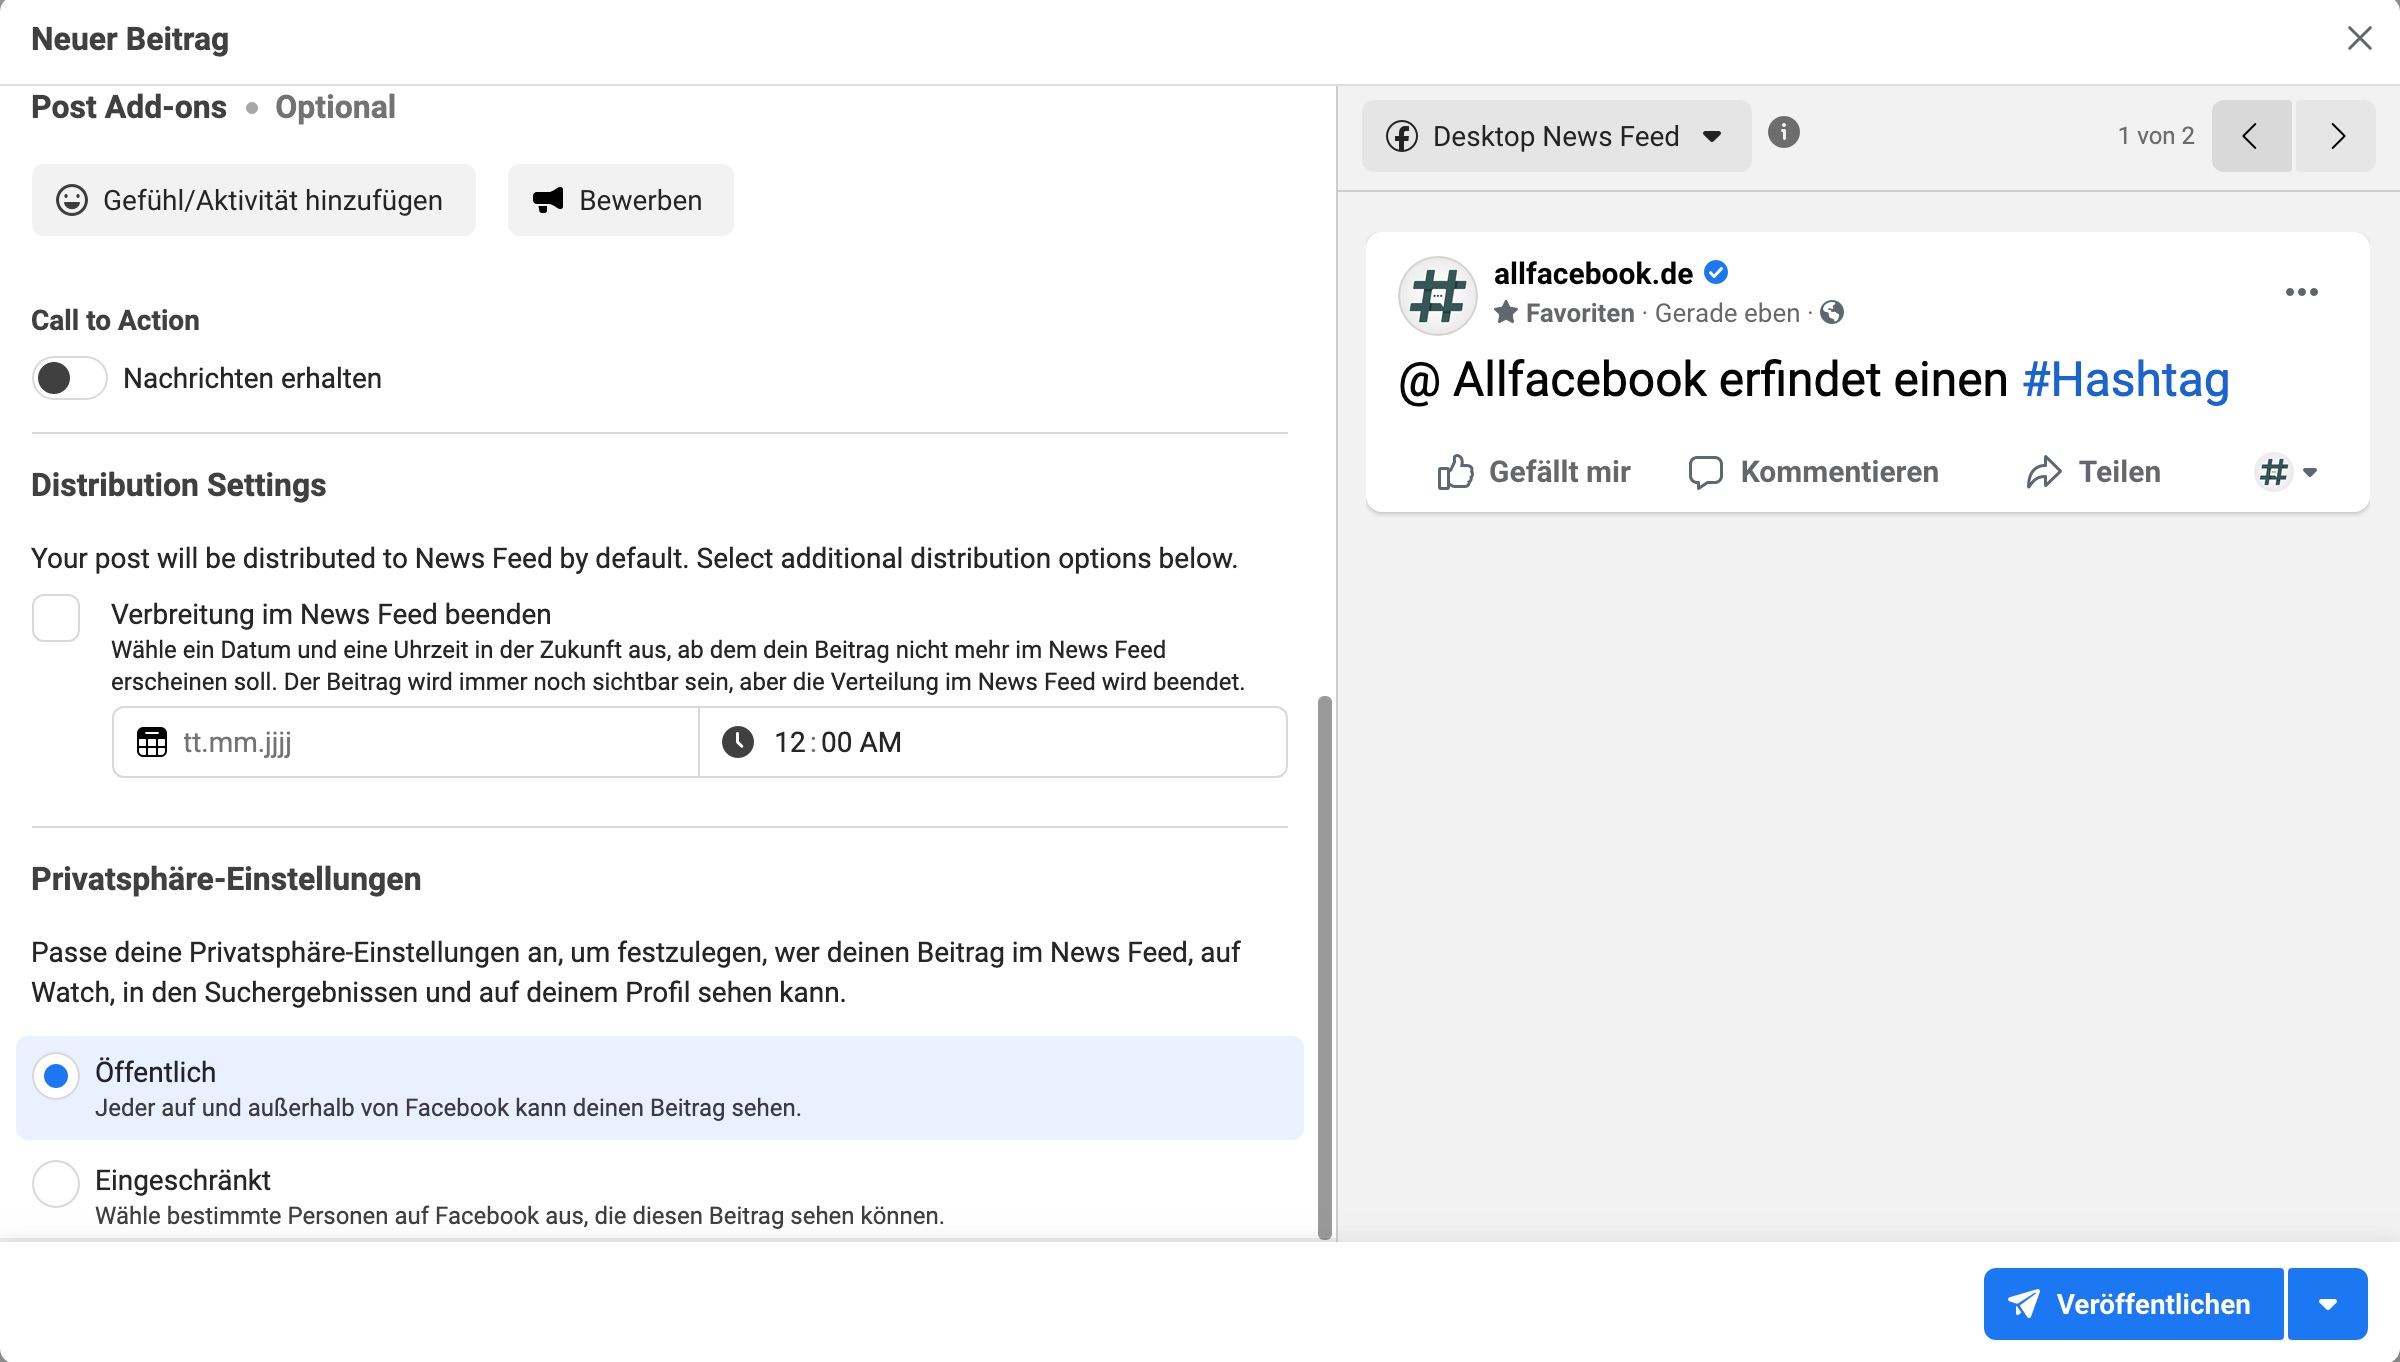Click Kommentieren on the preview post
2400x1362 pixels.
(1813, 472)
